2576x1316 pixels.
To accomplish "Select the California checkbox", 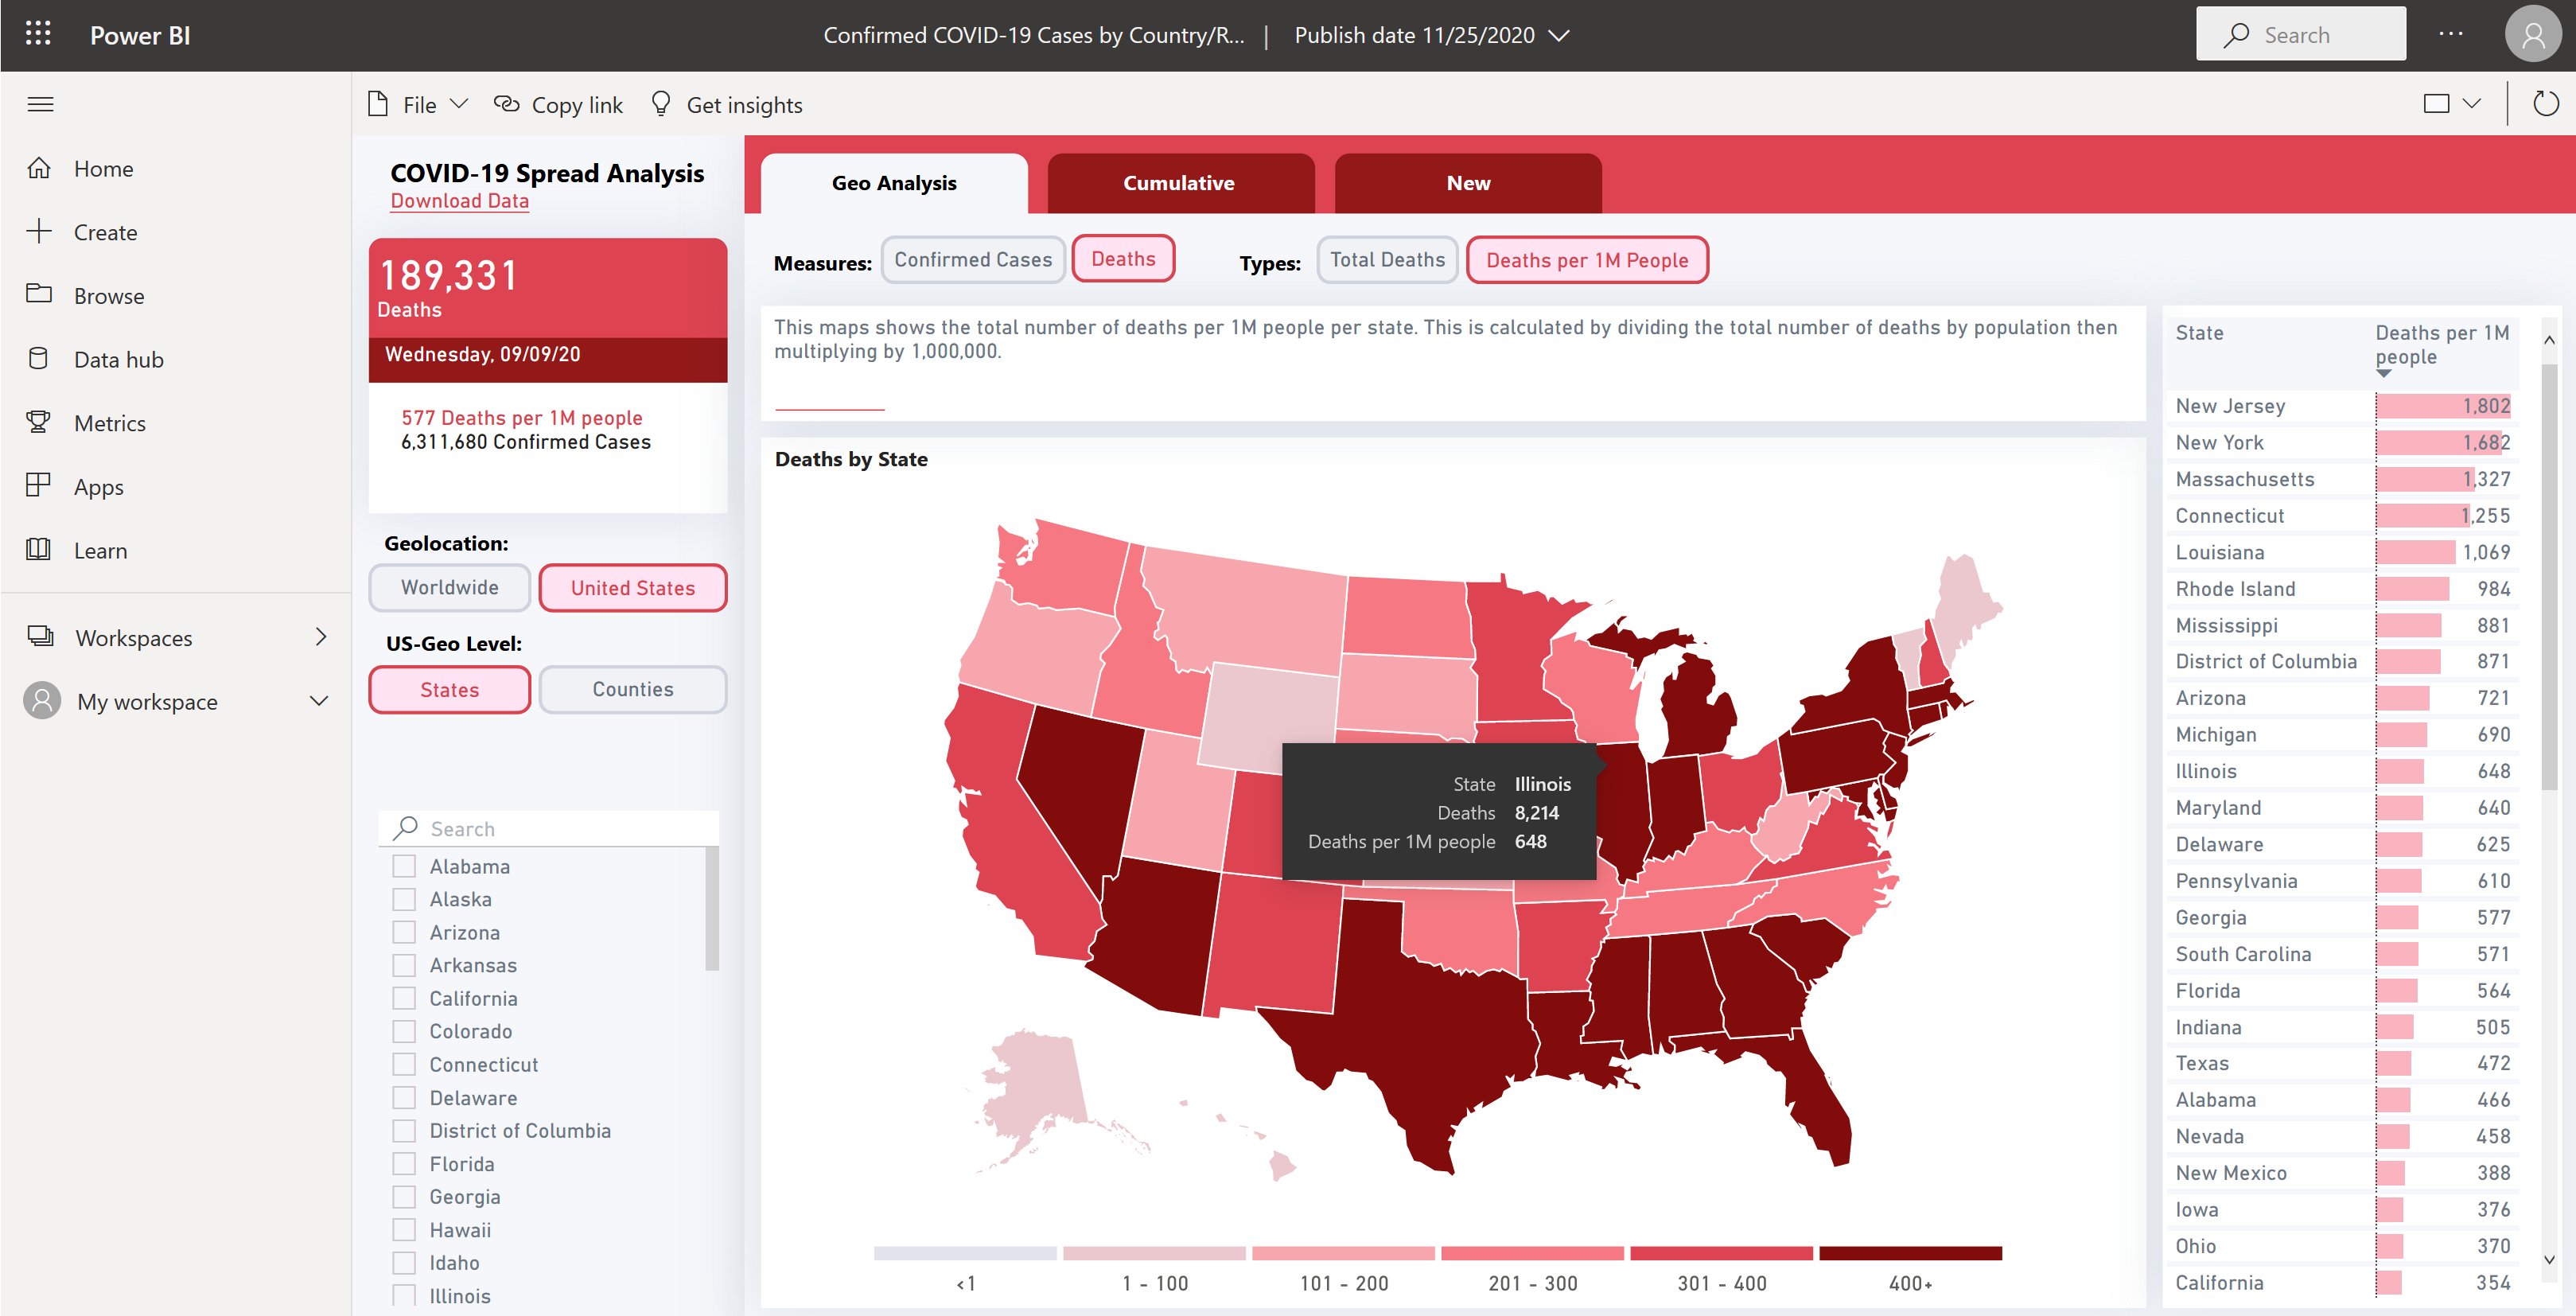I will pyautogui.click(x=404, y=998).
